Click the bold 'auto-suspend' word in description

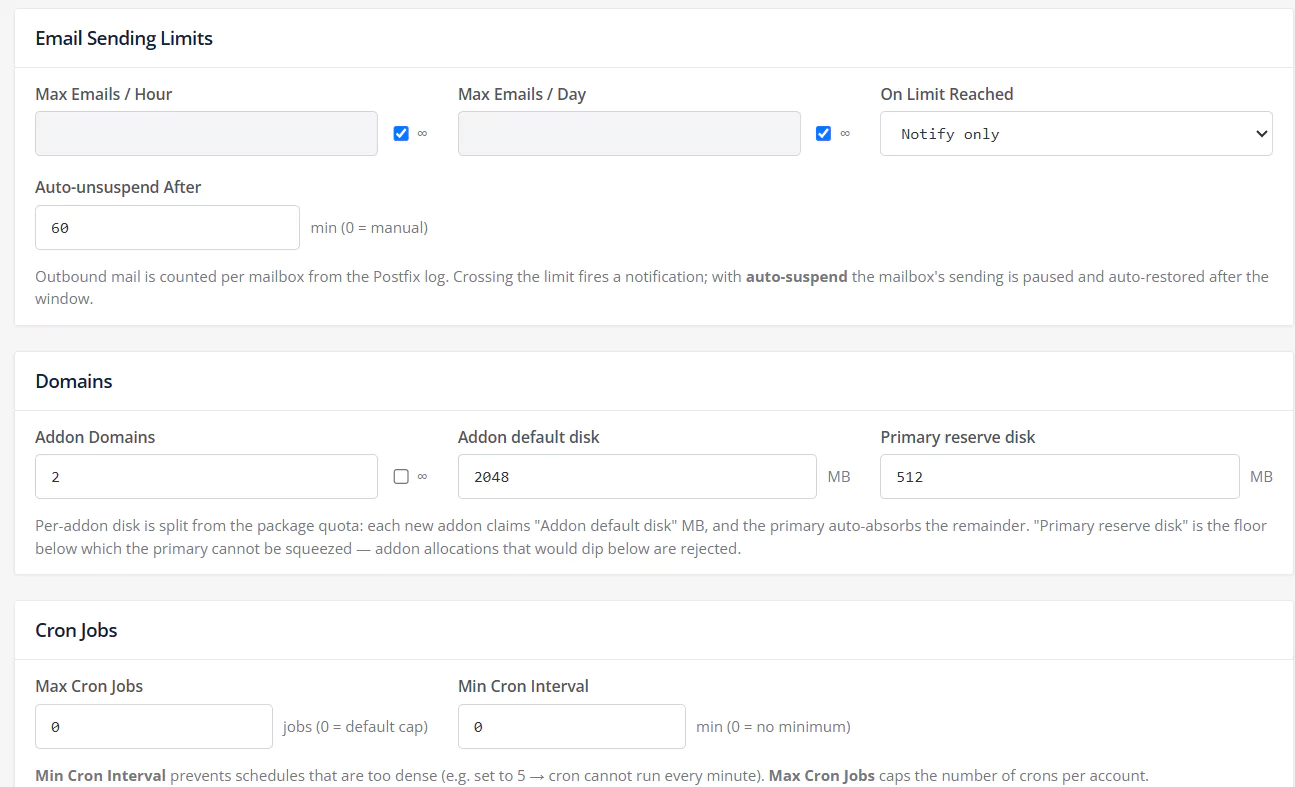(797, 276)
